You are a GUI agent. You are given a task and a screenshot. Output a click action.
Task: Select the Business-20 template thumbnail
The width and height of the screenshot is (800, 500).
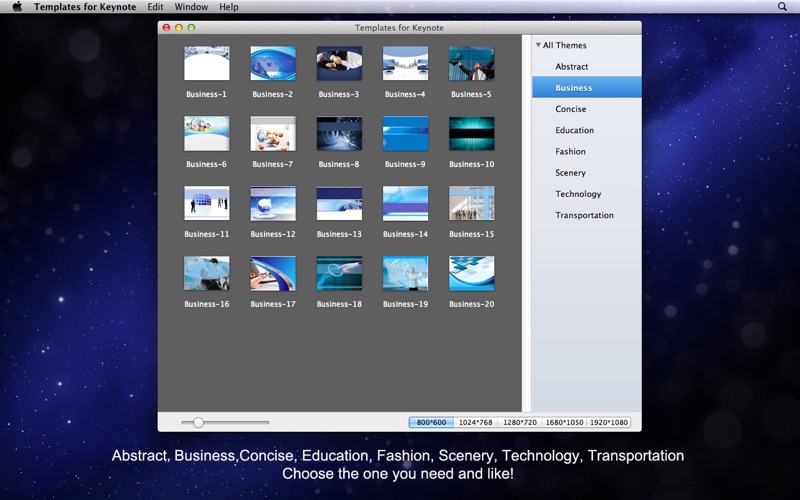point(471,273)
